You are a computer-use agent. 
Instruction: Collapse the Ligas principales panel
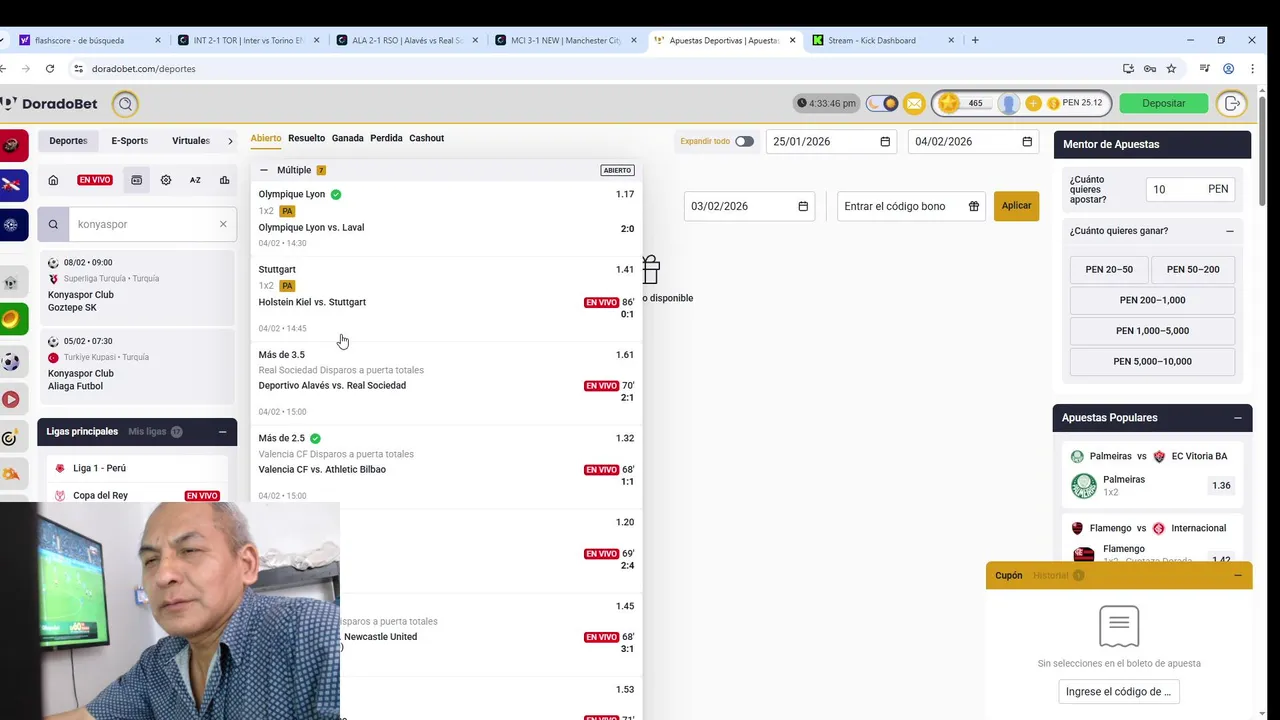pos(222,432)
